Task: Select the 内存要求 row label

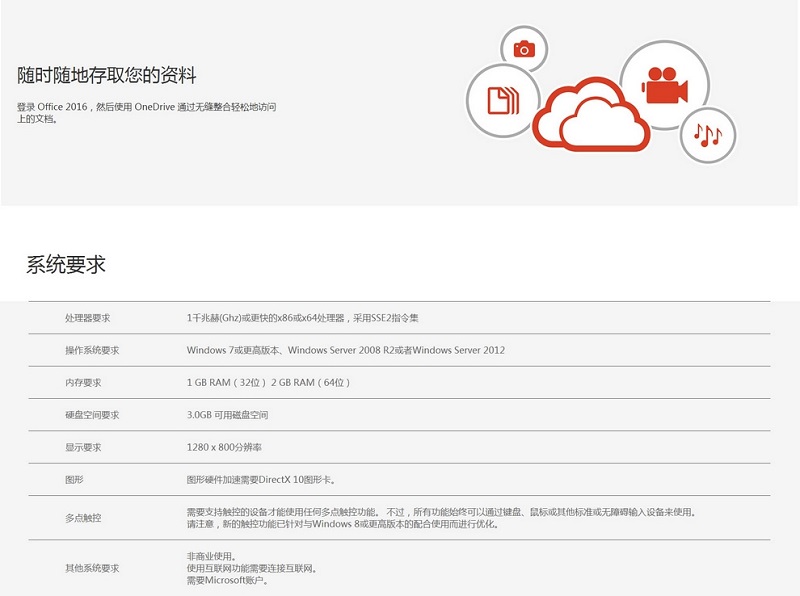Action: [x=83, y=382]
